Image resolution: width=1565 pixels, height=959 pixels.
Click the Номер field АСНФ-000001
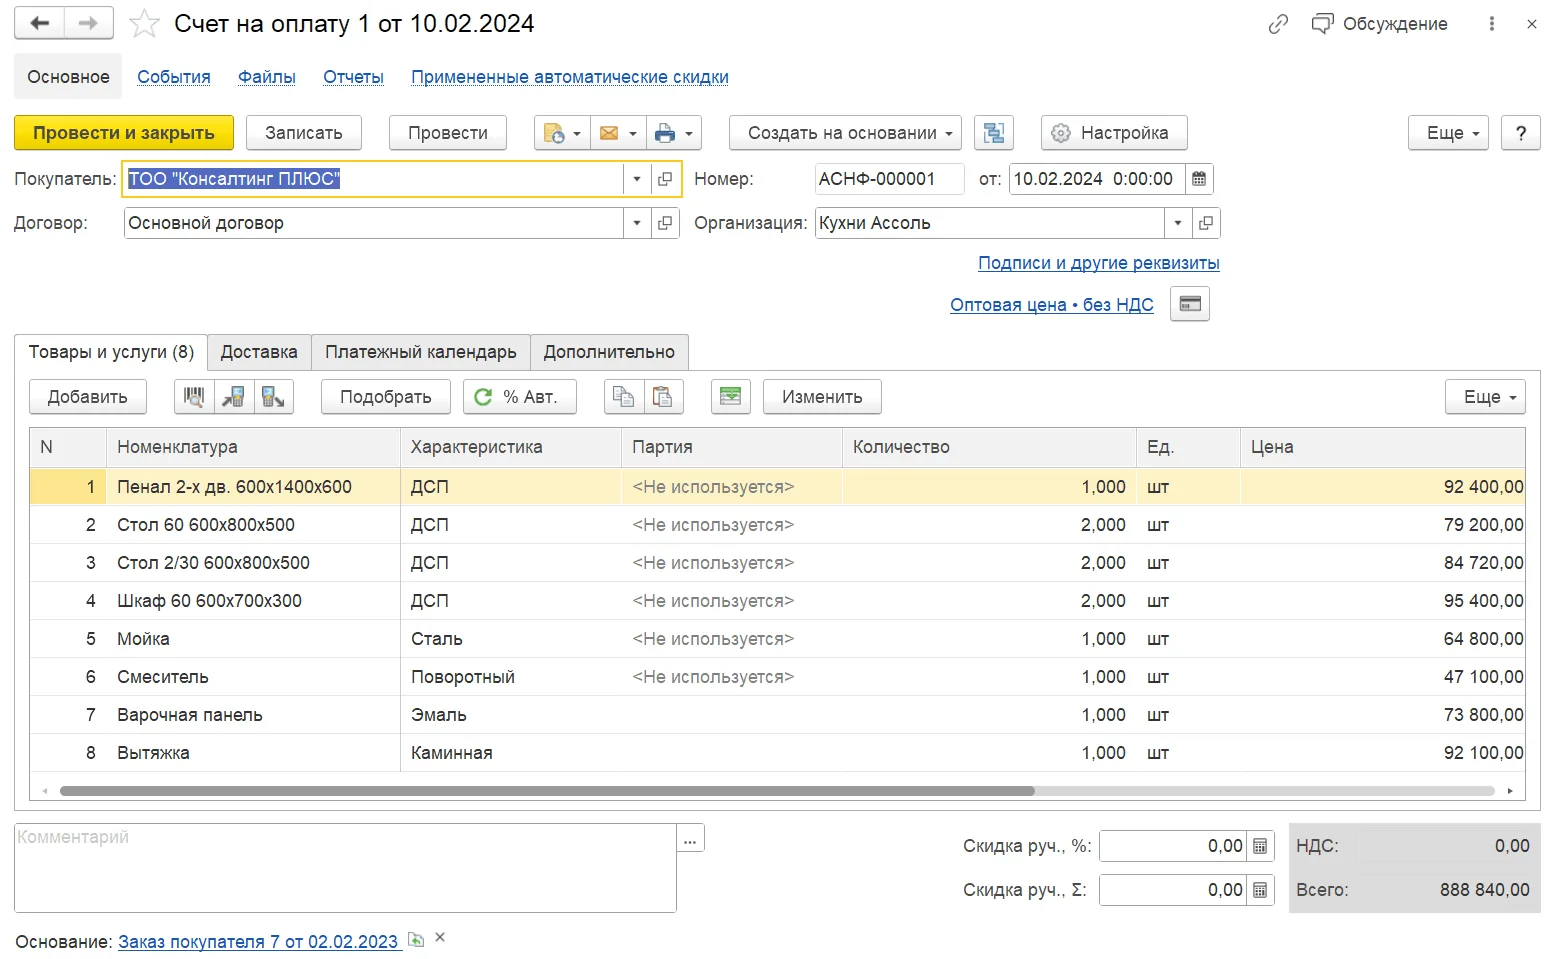coord(890,179)
